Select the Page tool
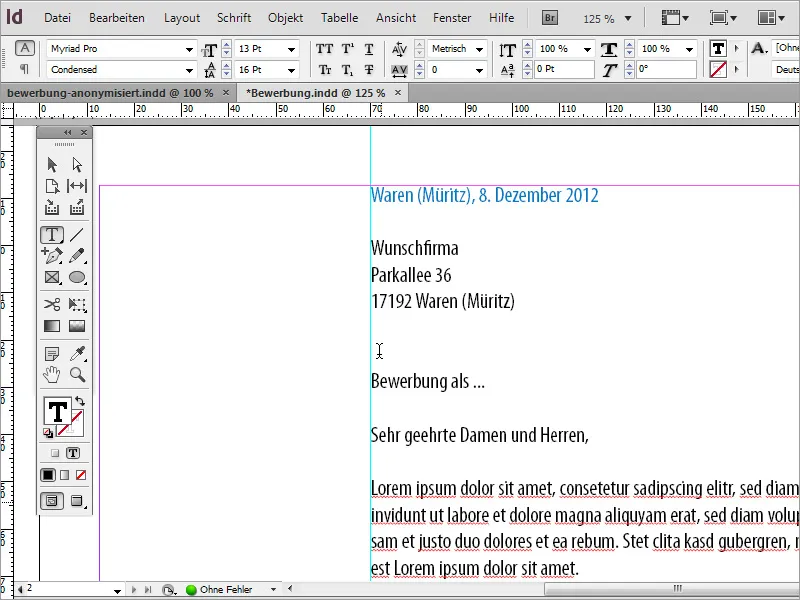This screenshot has width=800, height=600. [x=52, y=186]
